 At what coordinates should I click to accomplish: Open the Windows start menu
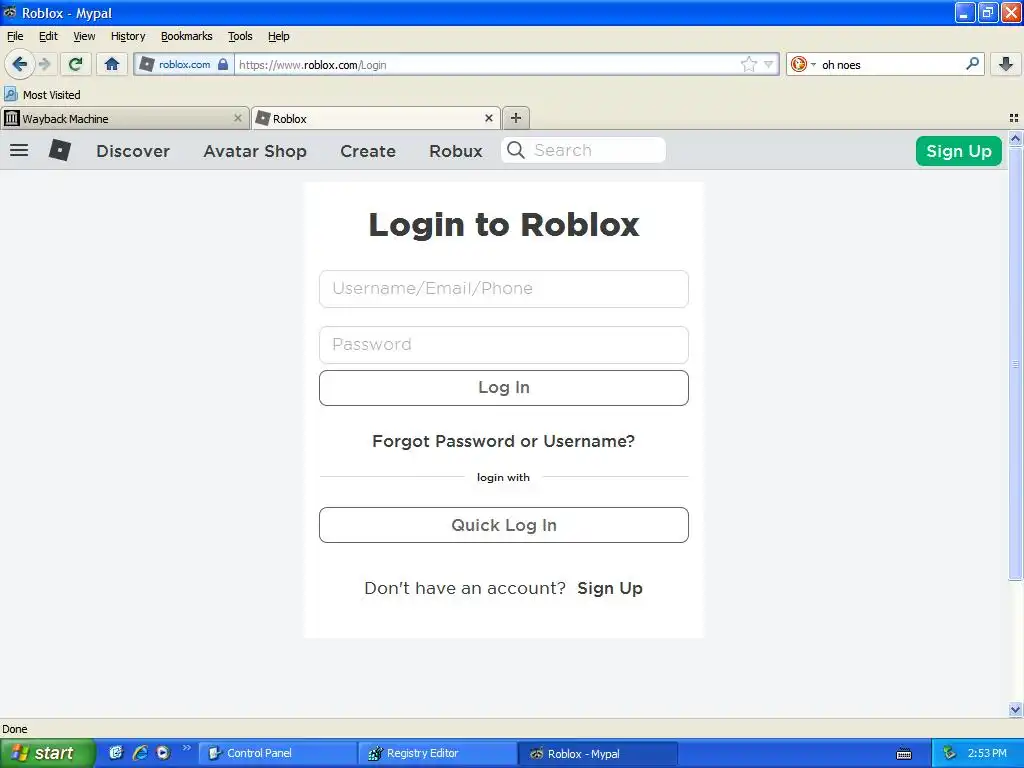(x=47, y=753)
